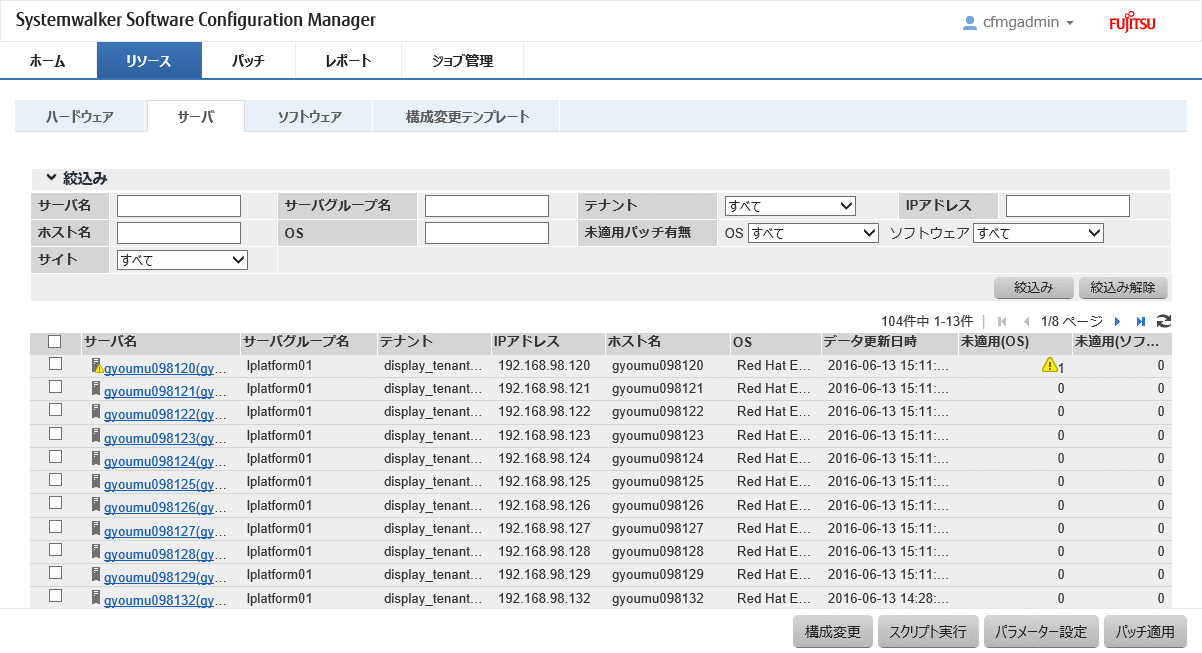
Task: Open the サイト dropdown
Action: pyautogui.click(x=182, y=260)
